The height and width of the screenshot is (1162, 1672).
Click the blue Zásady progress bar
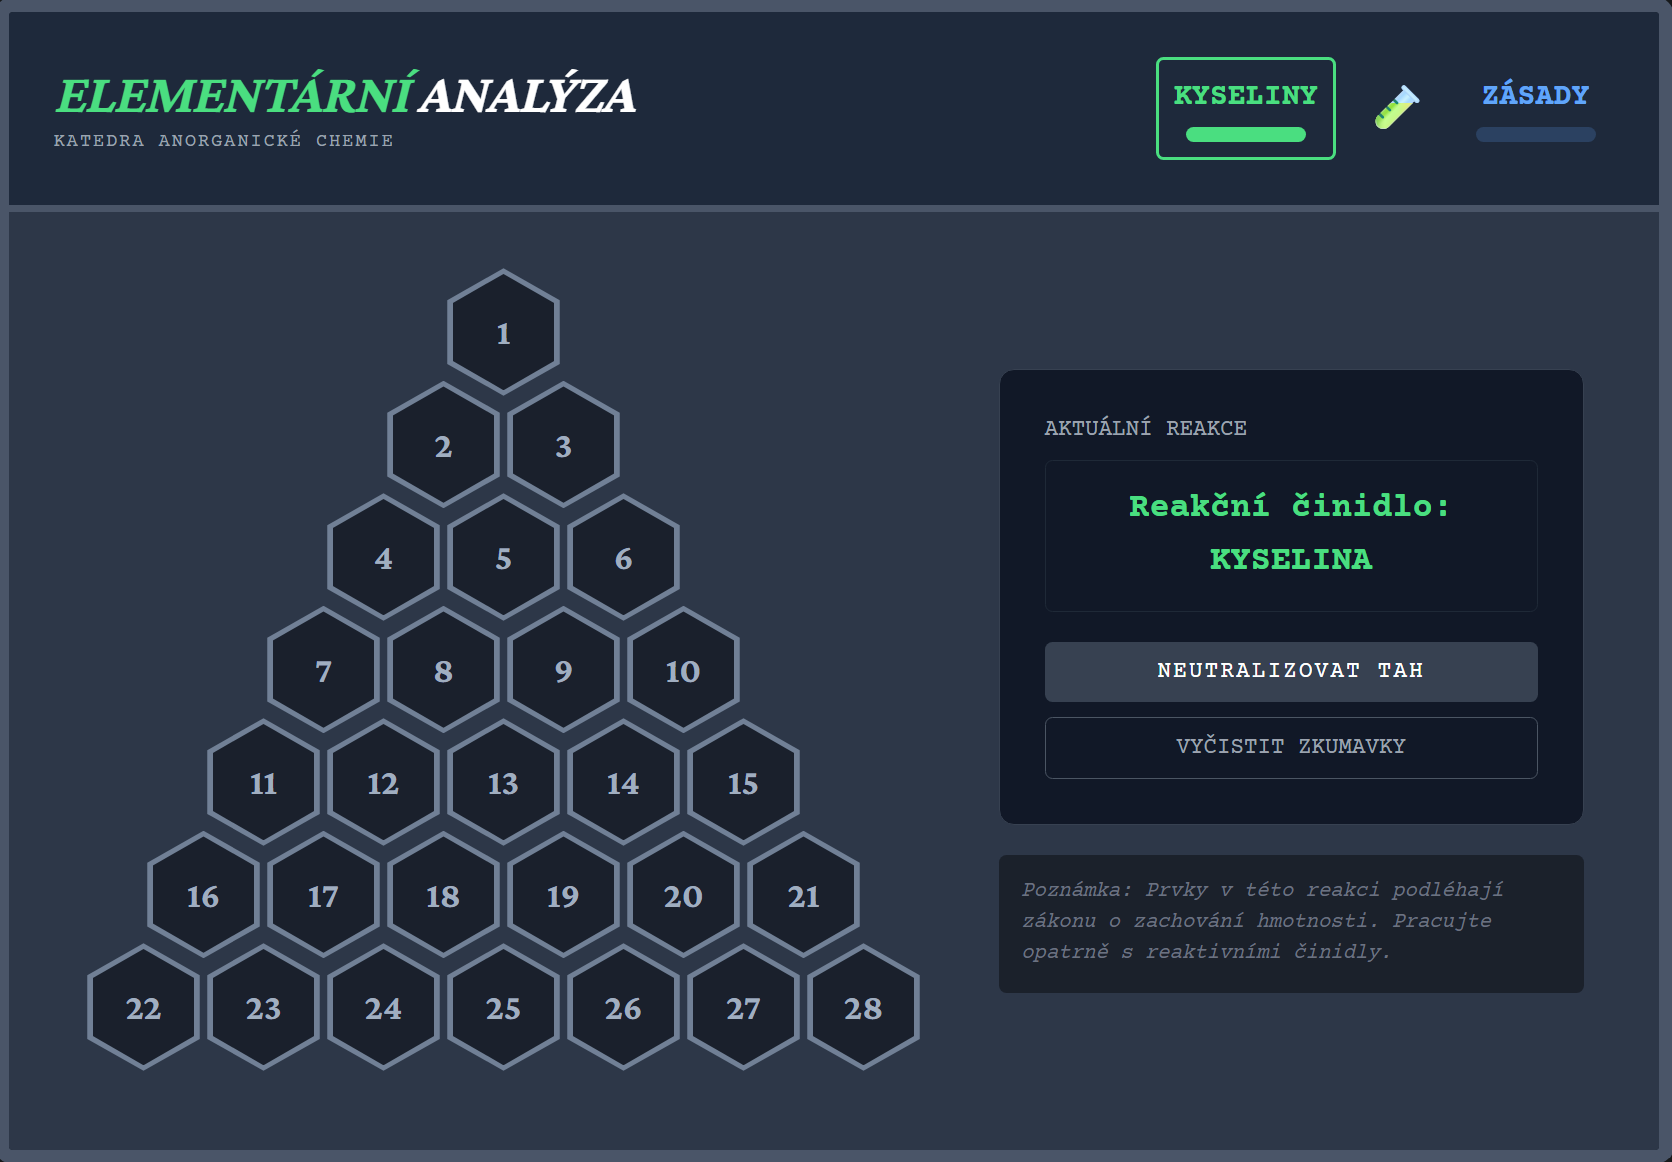click(x=1535, y=135)
